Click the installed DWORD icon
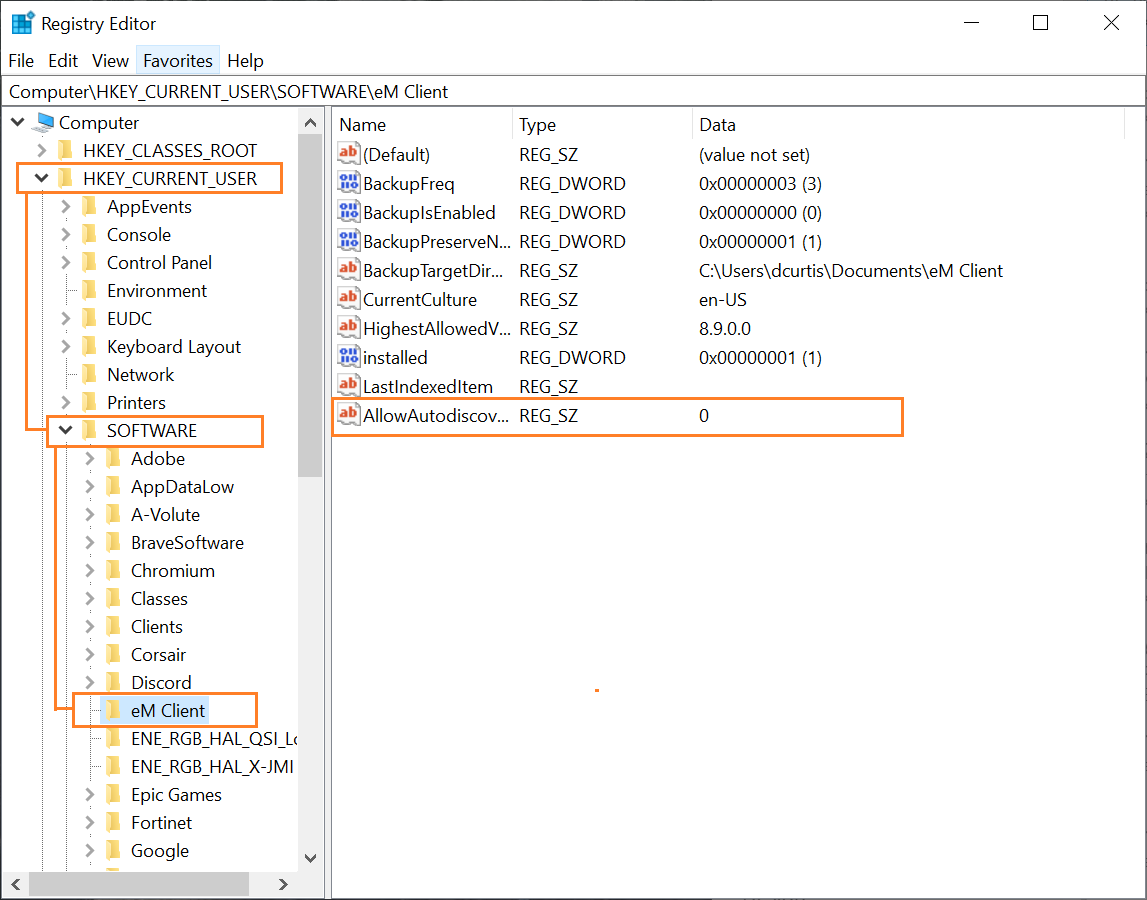 point(348,357)
